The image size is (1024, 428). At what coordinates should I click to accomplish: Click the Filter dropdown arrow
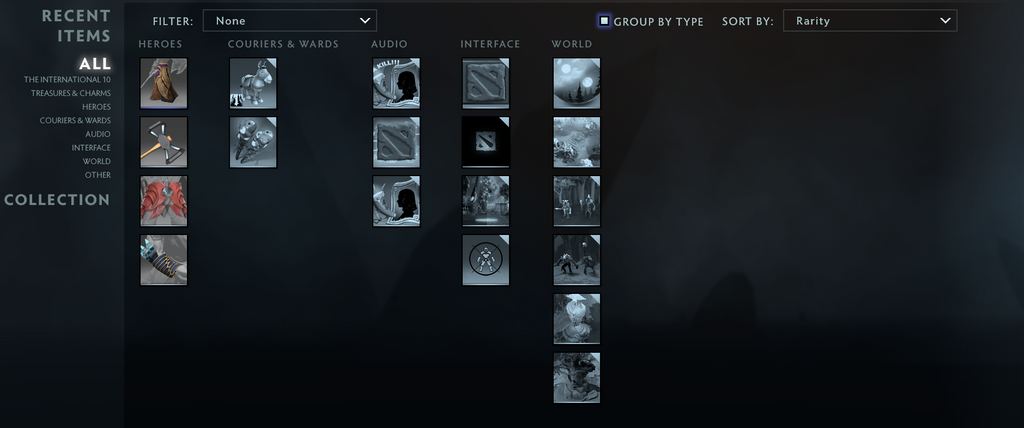click(364, 20)
